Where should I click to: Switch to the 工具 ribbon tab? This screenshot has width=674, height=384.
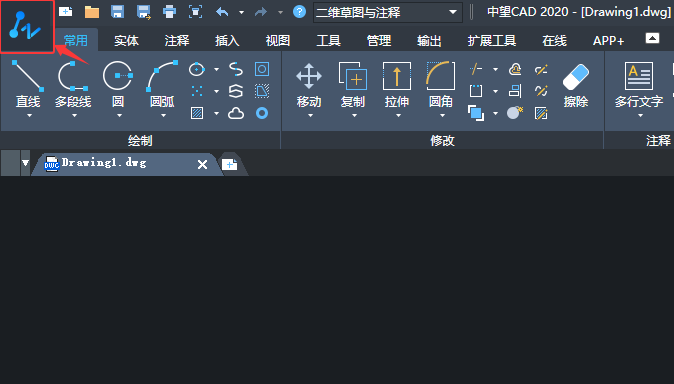328,40
